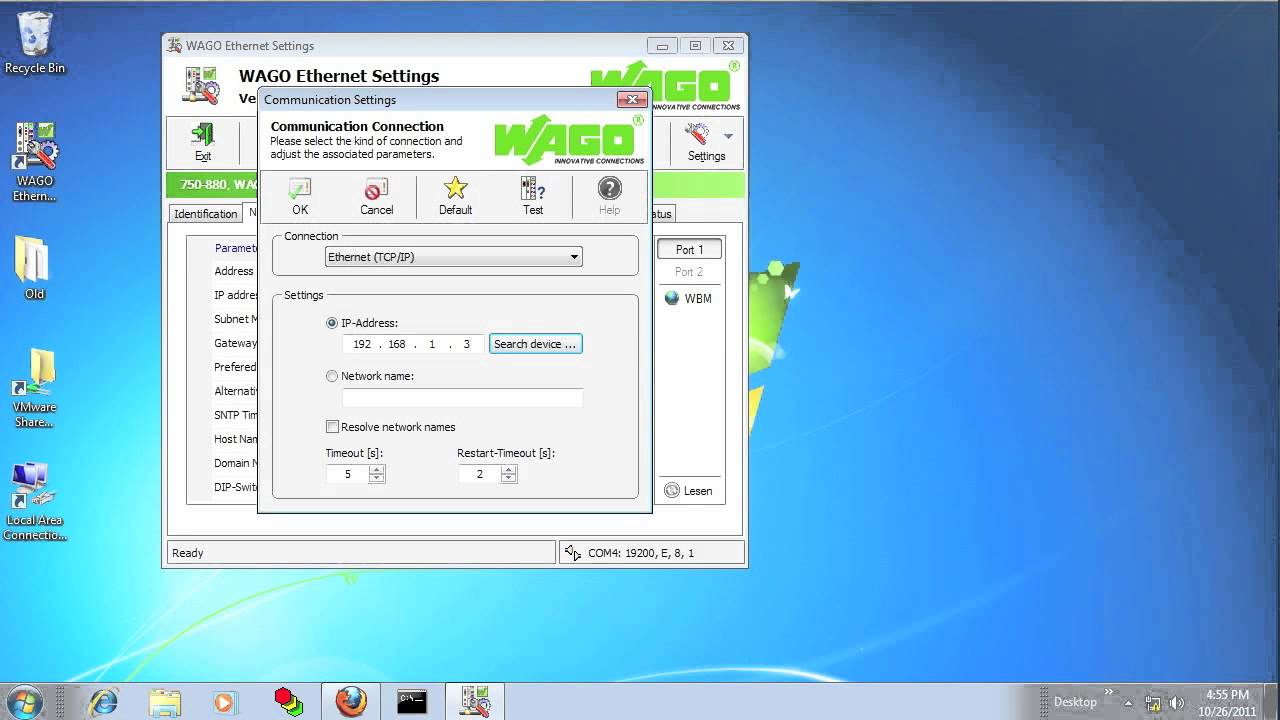Switch to the Identification tab
The height and width of the screenshot is (720, 1280).
[205, 214]
